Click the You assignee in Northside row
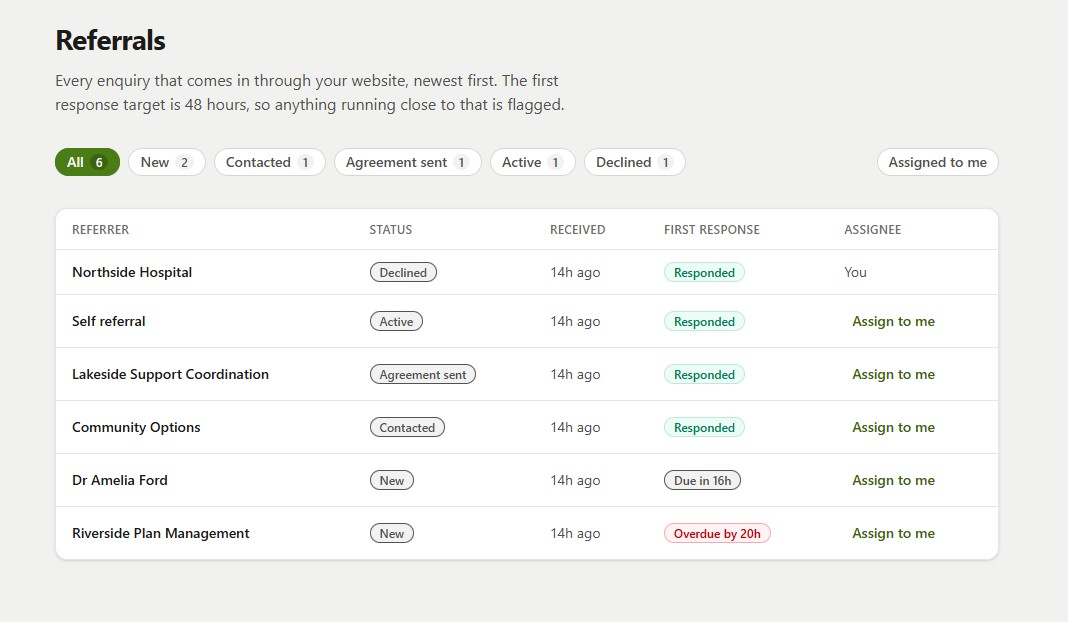The width and height of the screenshot is (1068, 622). point(855,273)
